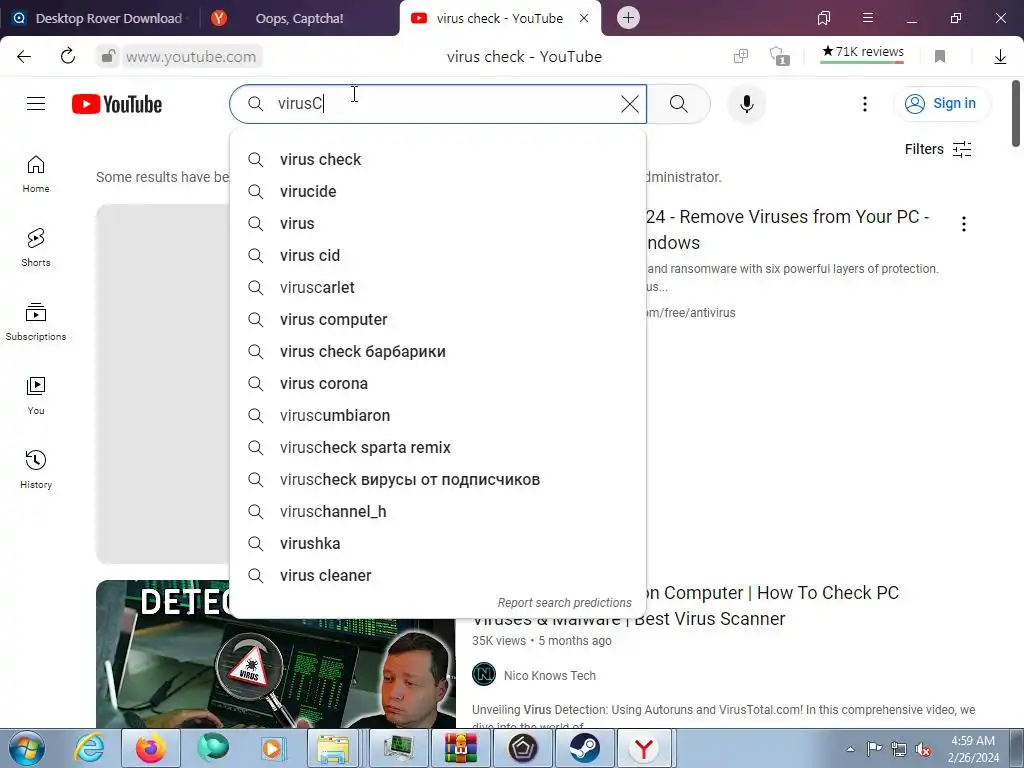
Task: Bookmark this page
Action: 940,57
